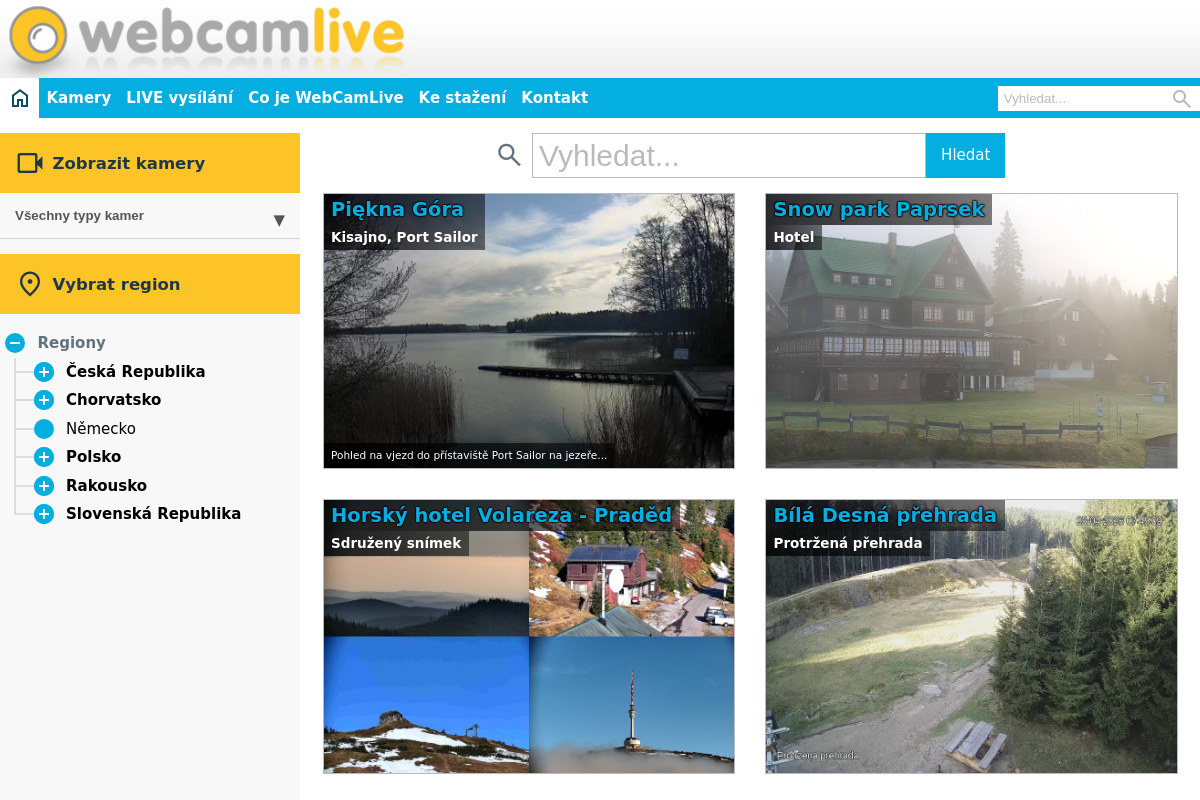Viewport: 1200px width, 800px height.
Task: Select the camera icon beside Zobrazit kamery
Action: click(x=30, y=162)
